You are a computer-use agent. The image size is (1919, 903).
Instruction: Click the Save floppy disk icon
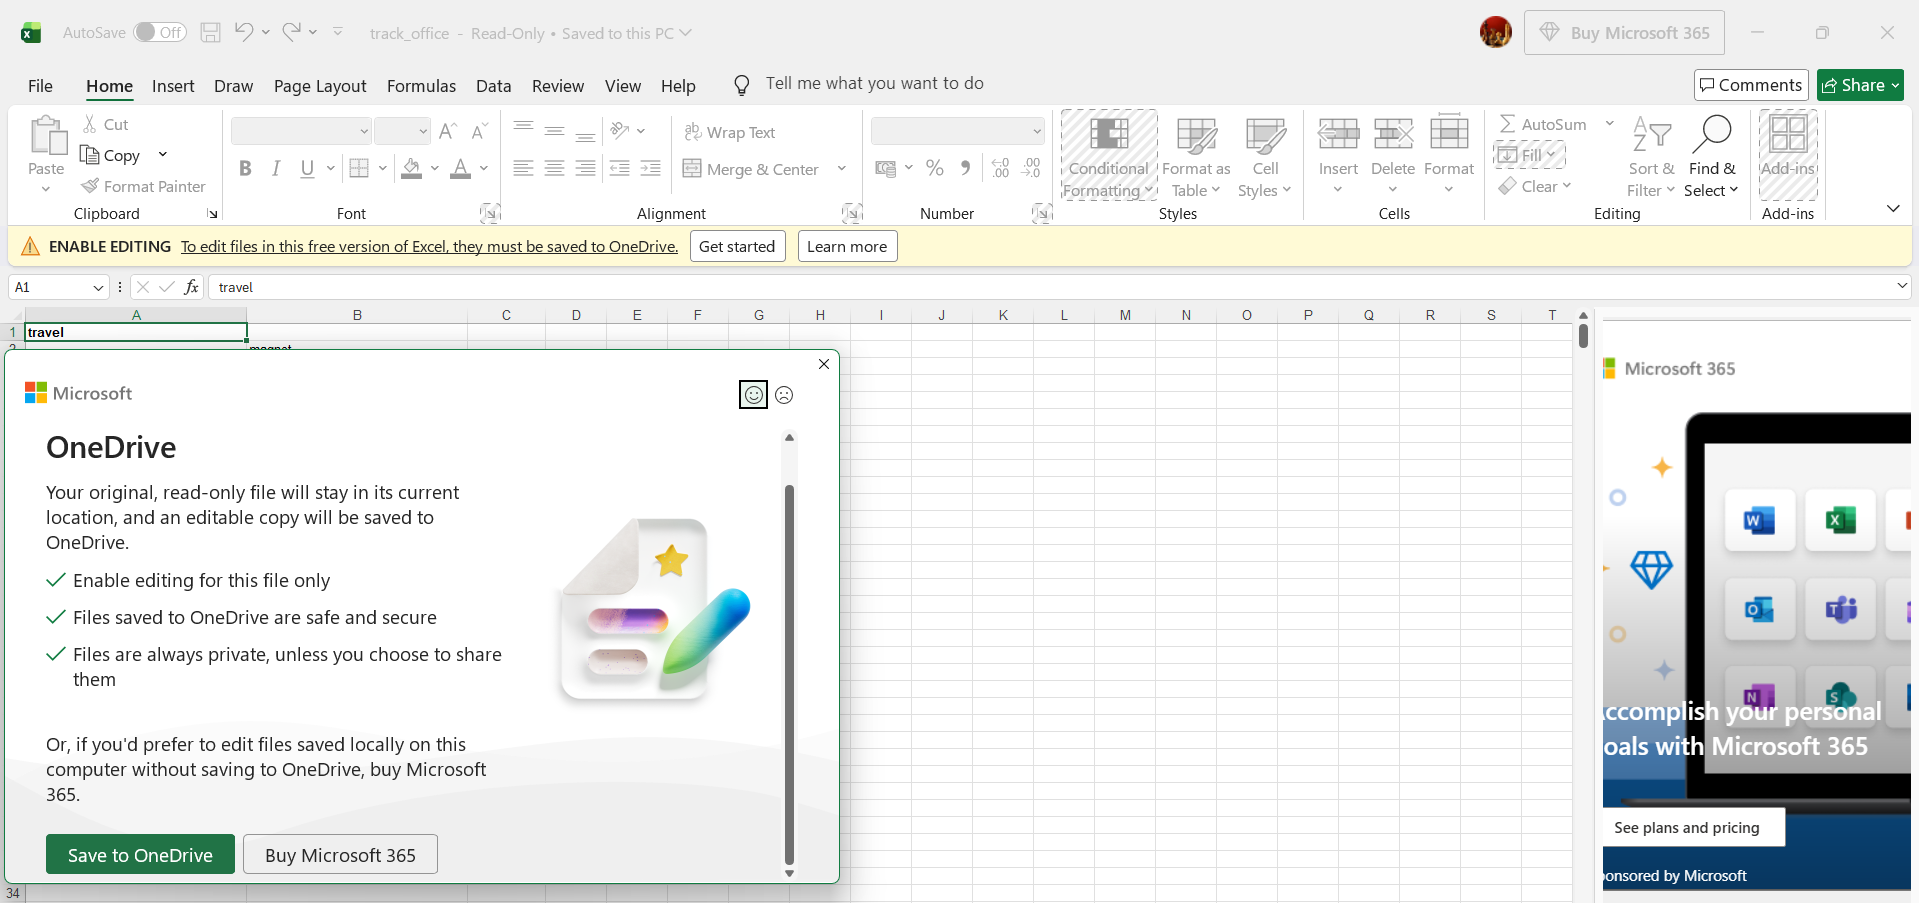210,32
